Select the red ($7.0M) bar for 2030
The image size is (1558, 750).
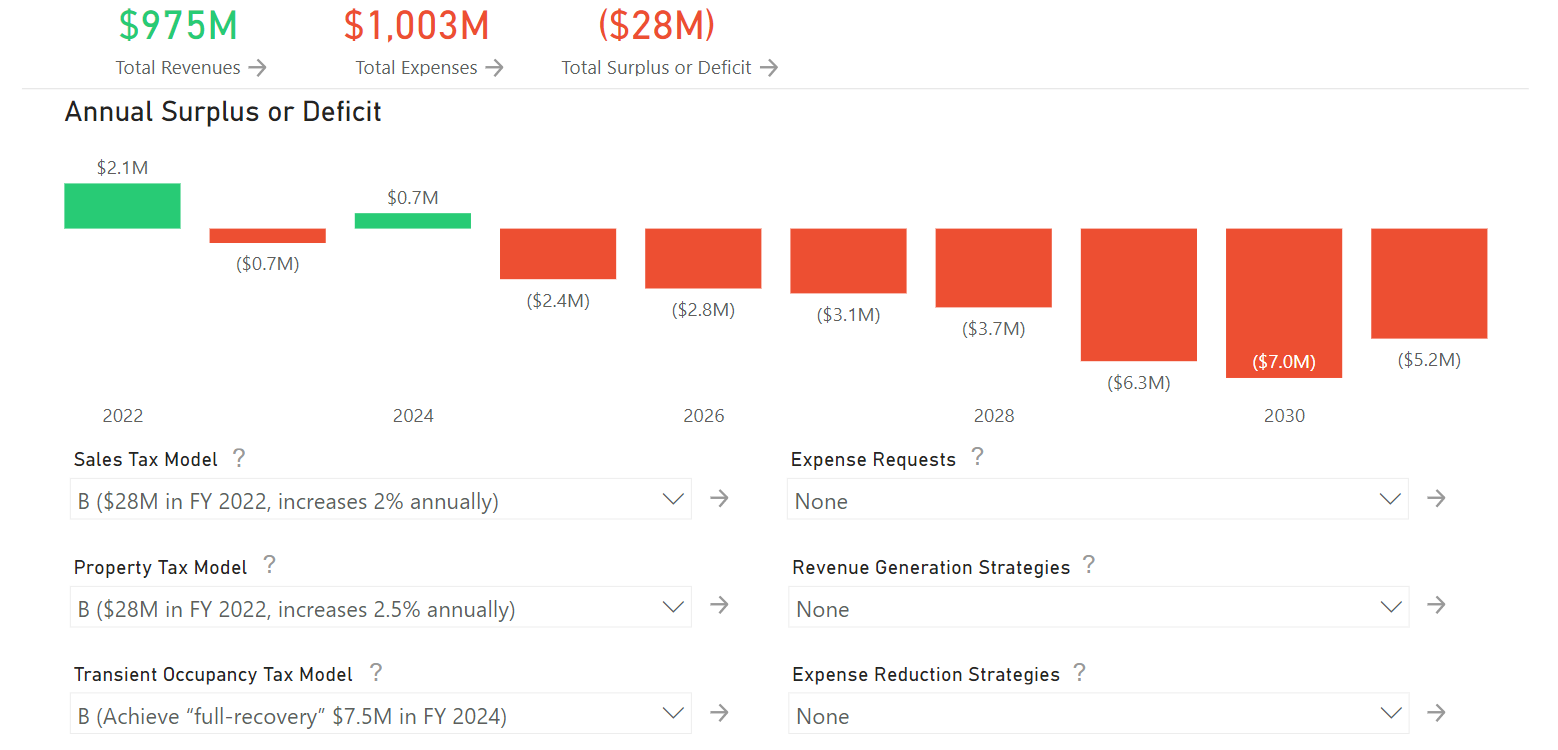click(1284, 303)
